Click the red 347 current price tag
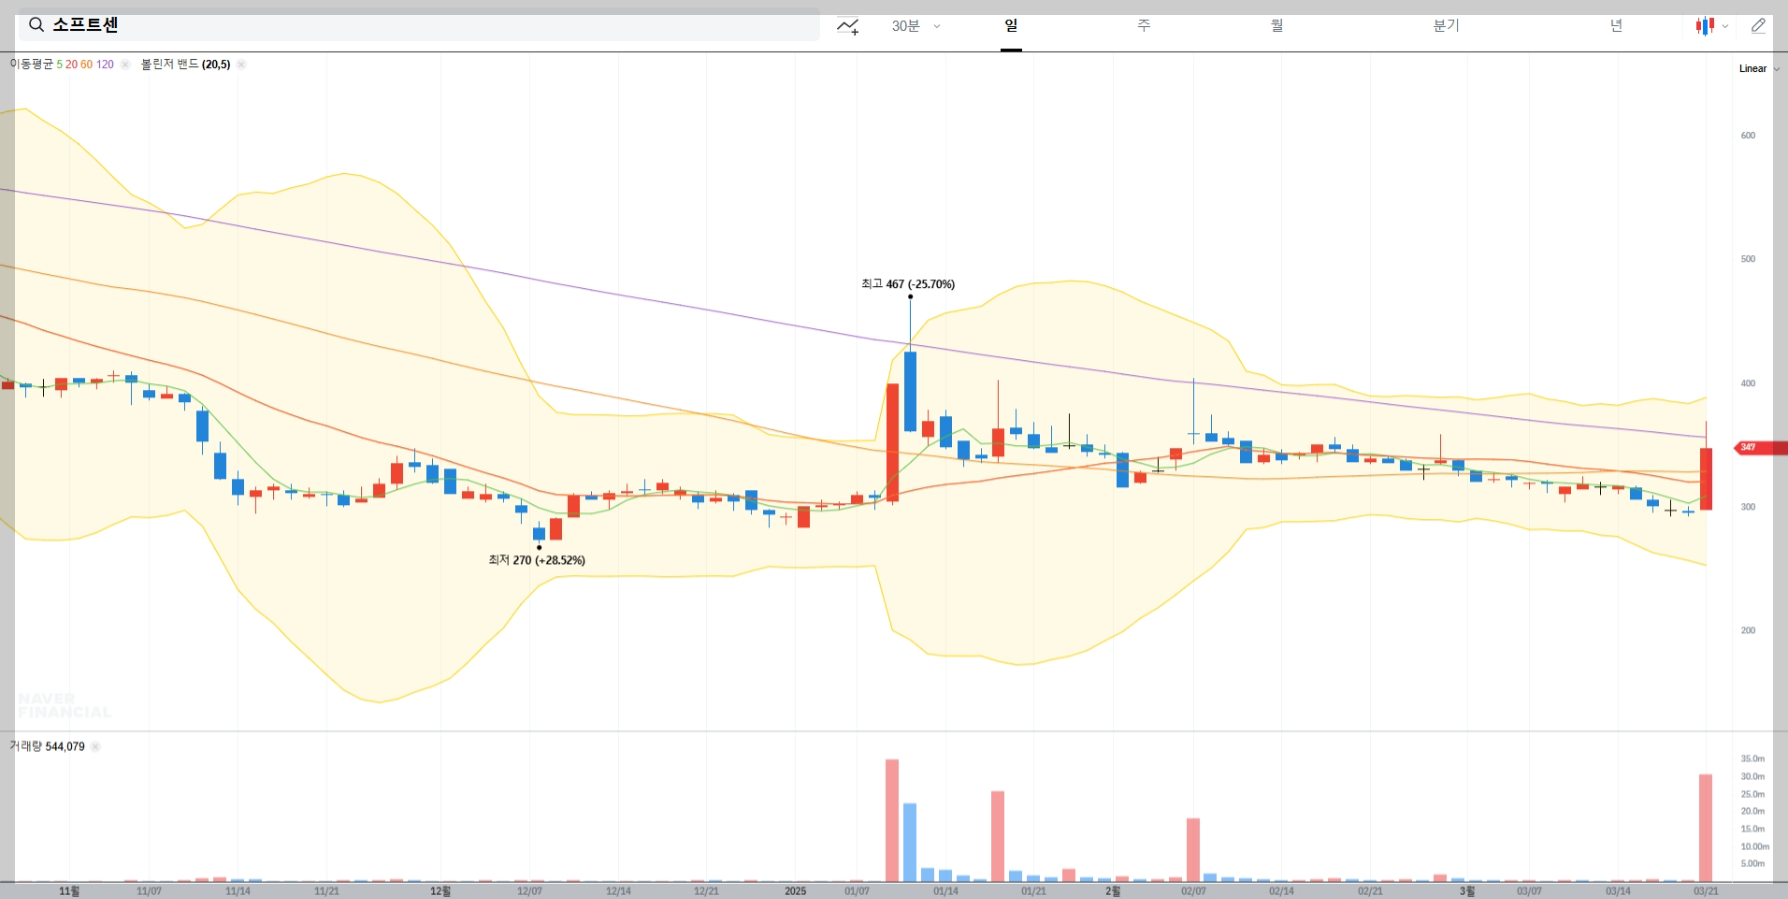This screenshot has width=1788, height=899. tap(1760, 447)
